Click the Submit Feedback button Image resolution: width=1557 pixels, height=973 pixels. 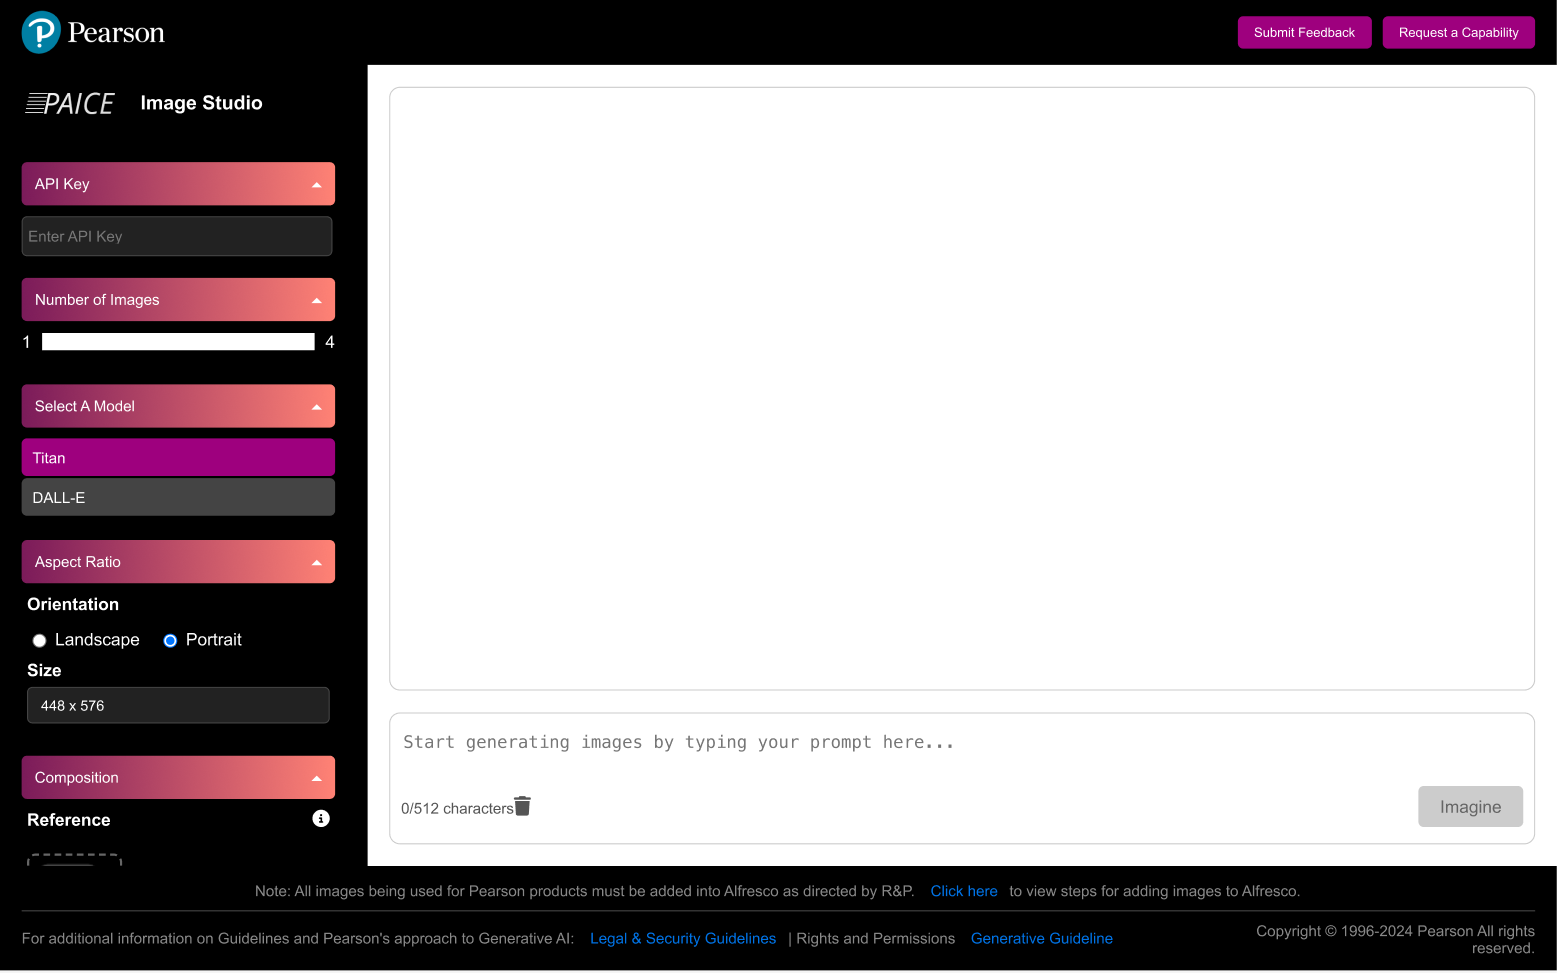coord(1304,32)
